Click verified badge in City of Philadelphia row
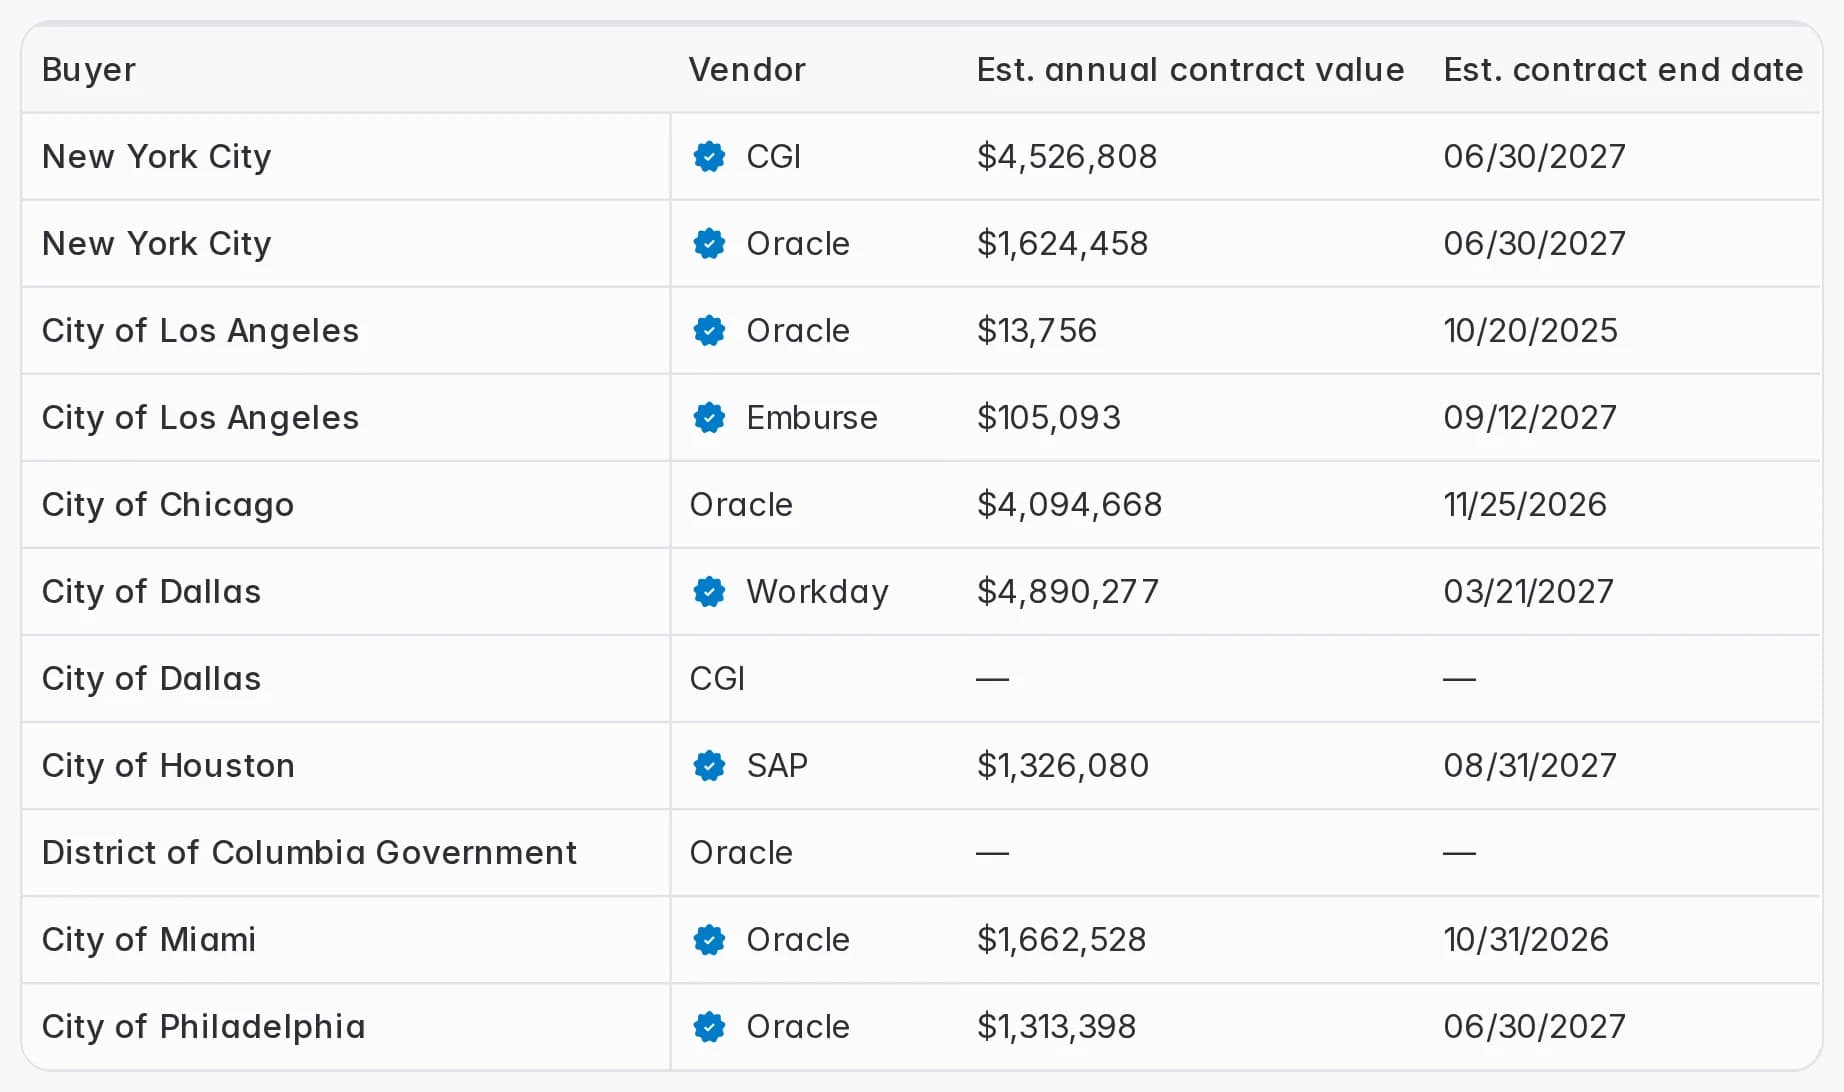1844x1092 pixels. [709, 1027]
